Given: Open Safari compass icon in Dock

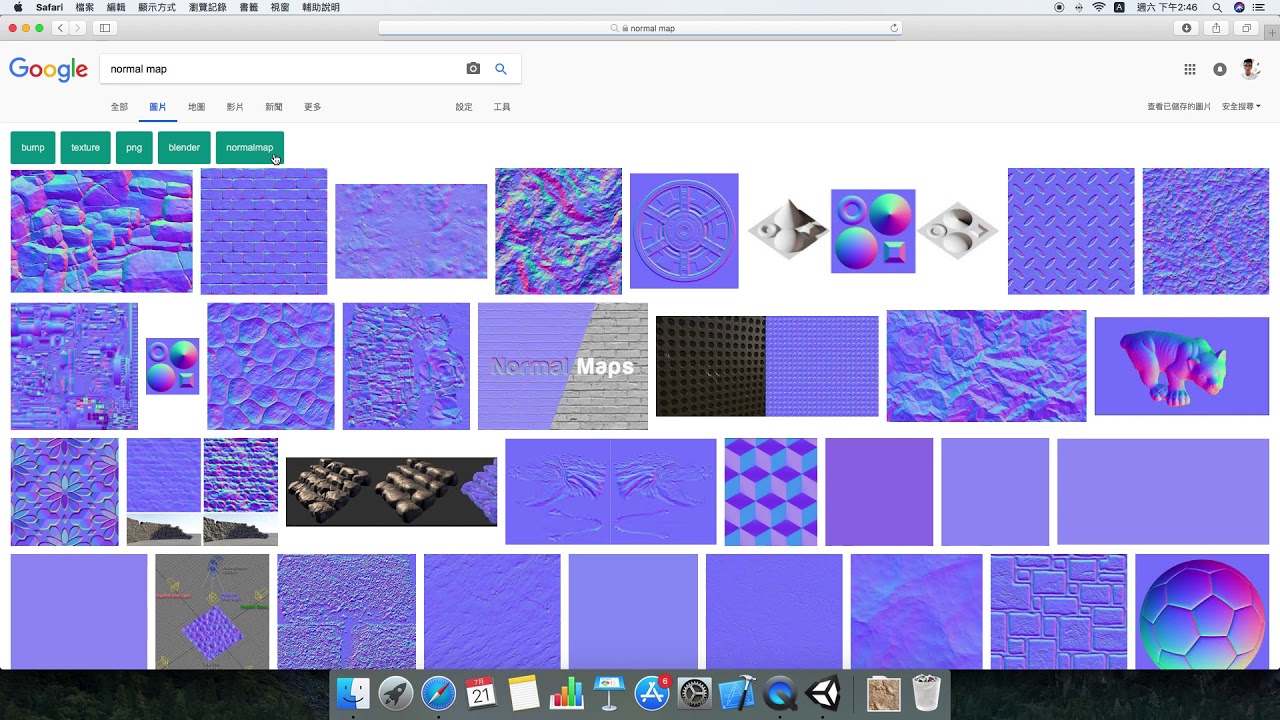Looking at the screenshot, I should pyautogui.click(x=439, y=693).
